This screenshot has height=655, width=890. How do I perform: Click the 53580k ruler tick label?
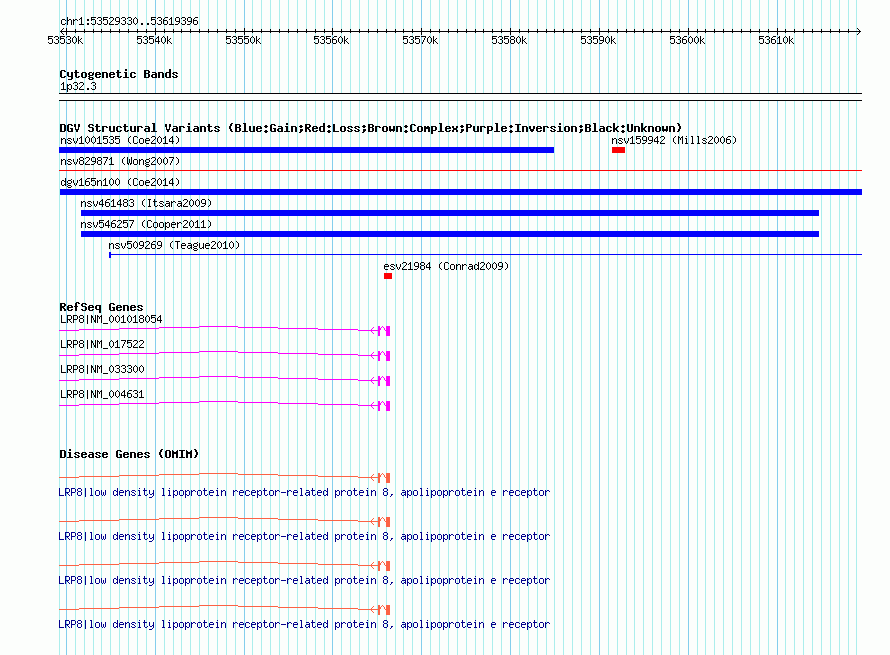click(509, 40)
